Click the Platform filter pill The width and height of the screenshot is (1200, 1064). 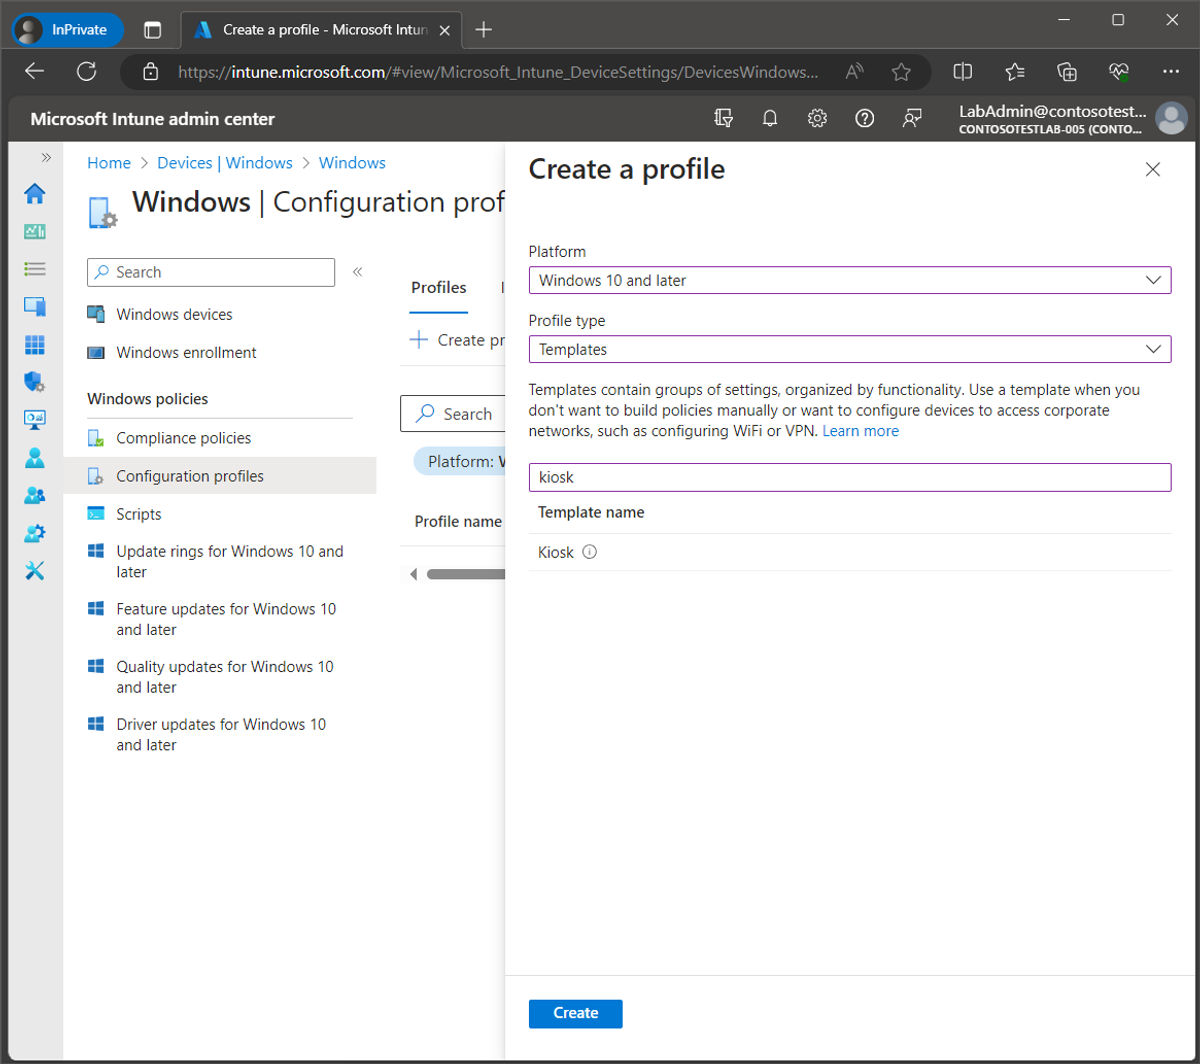[x=459, y=462]
